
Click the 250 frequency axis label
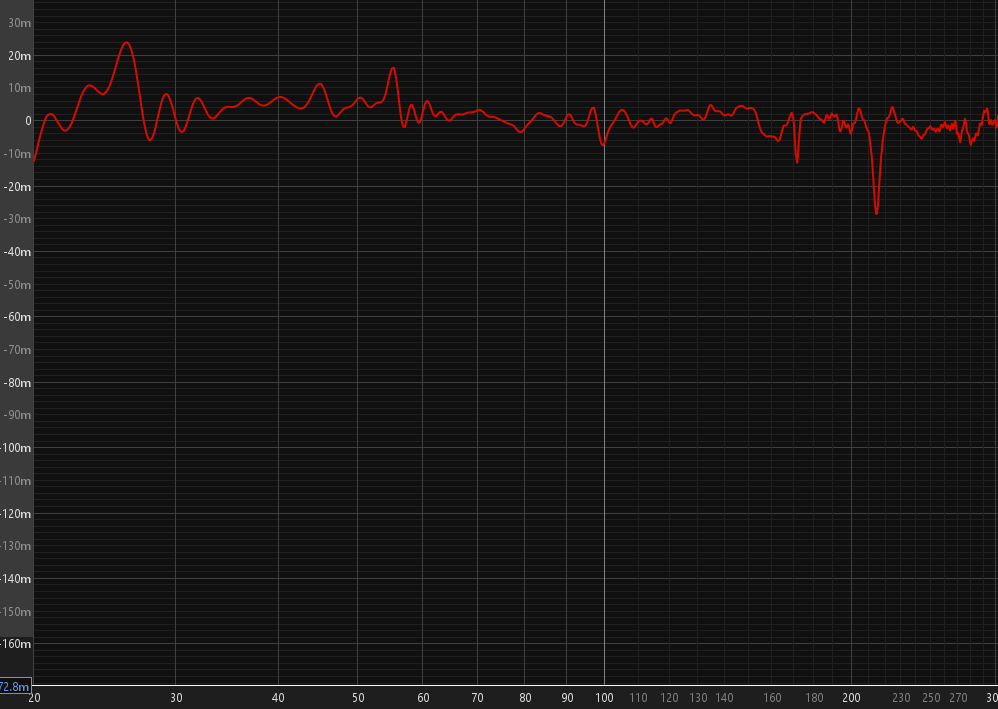(931, 698)
